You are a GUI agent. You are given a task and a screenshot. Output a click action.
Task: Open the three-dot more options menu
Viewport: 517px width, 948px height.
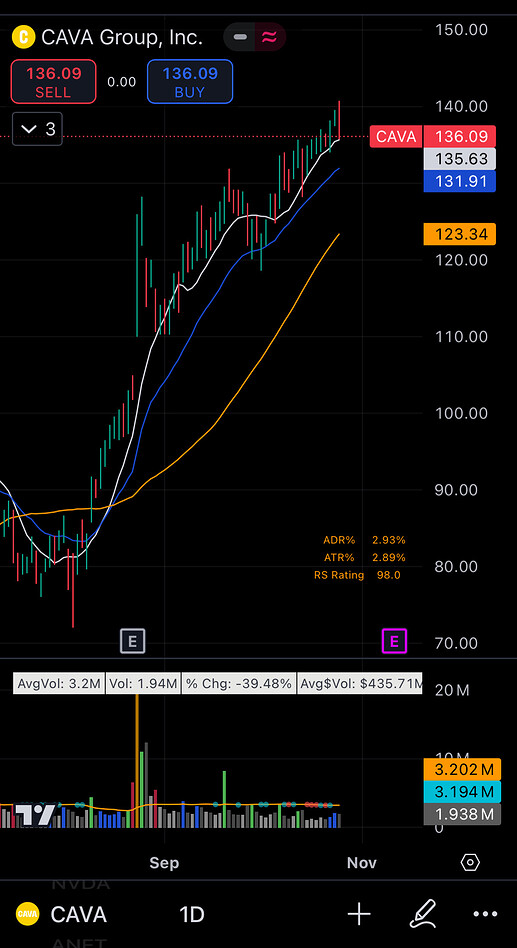[486, 914]
